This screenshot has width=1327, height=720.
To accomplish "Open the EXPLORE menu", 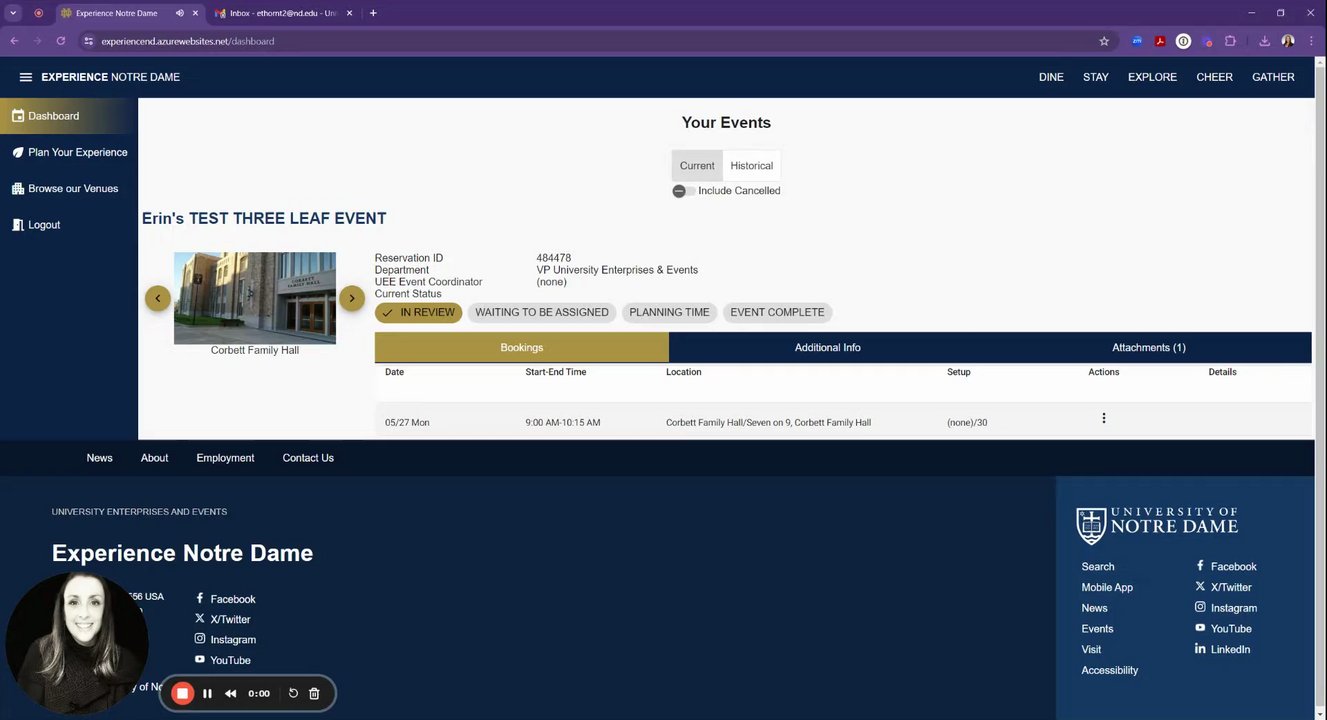I will coord(1152,77).
